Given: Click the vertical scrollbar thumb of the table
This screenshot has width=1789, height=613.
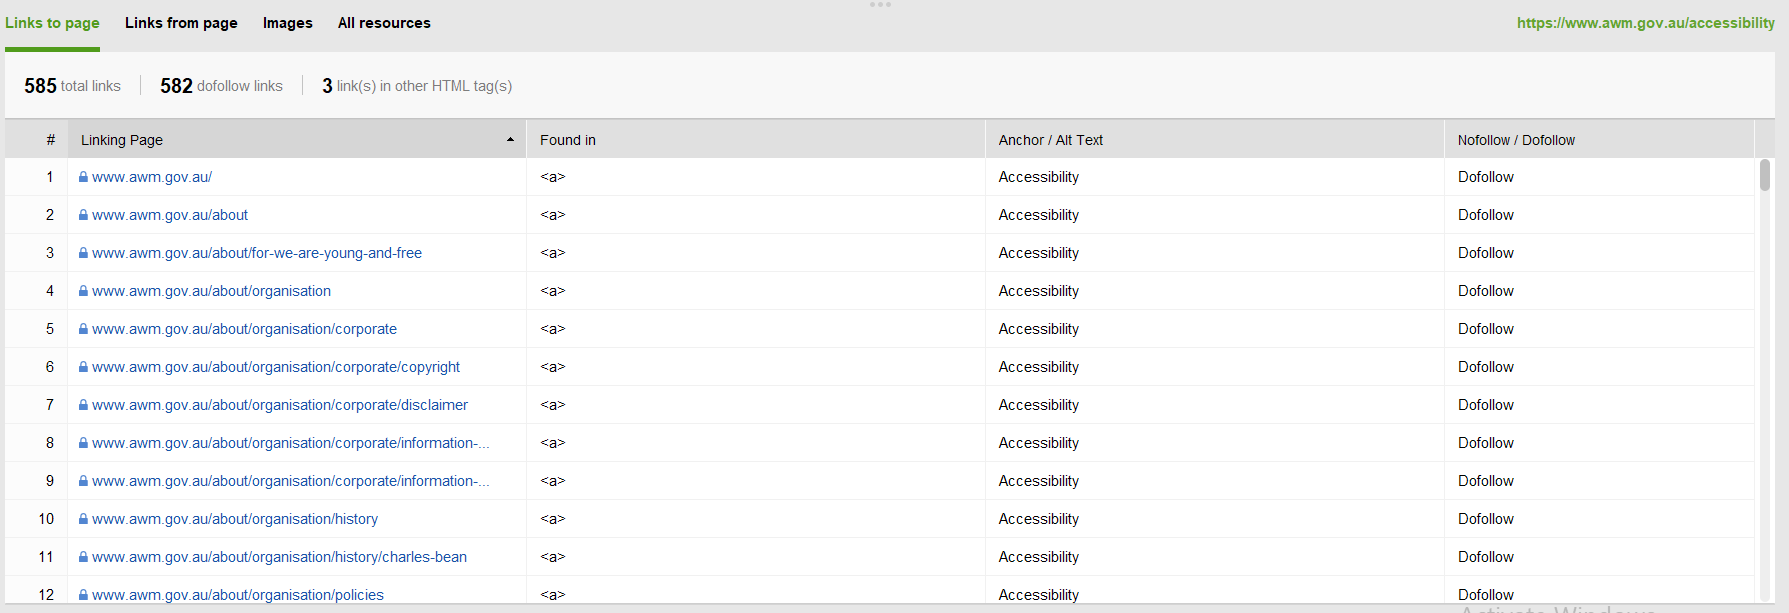Looking at the screenshot, I should point(1765,175).
